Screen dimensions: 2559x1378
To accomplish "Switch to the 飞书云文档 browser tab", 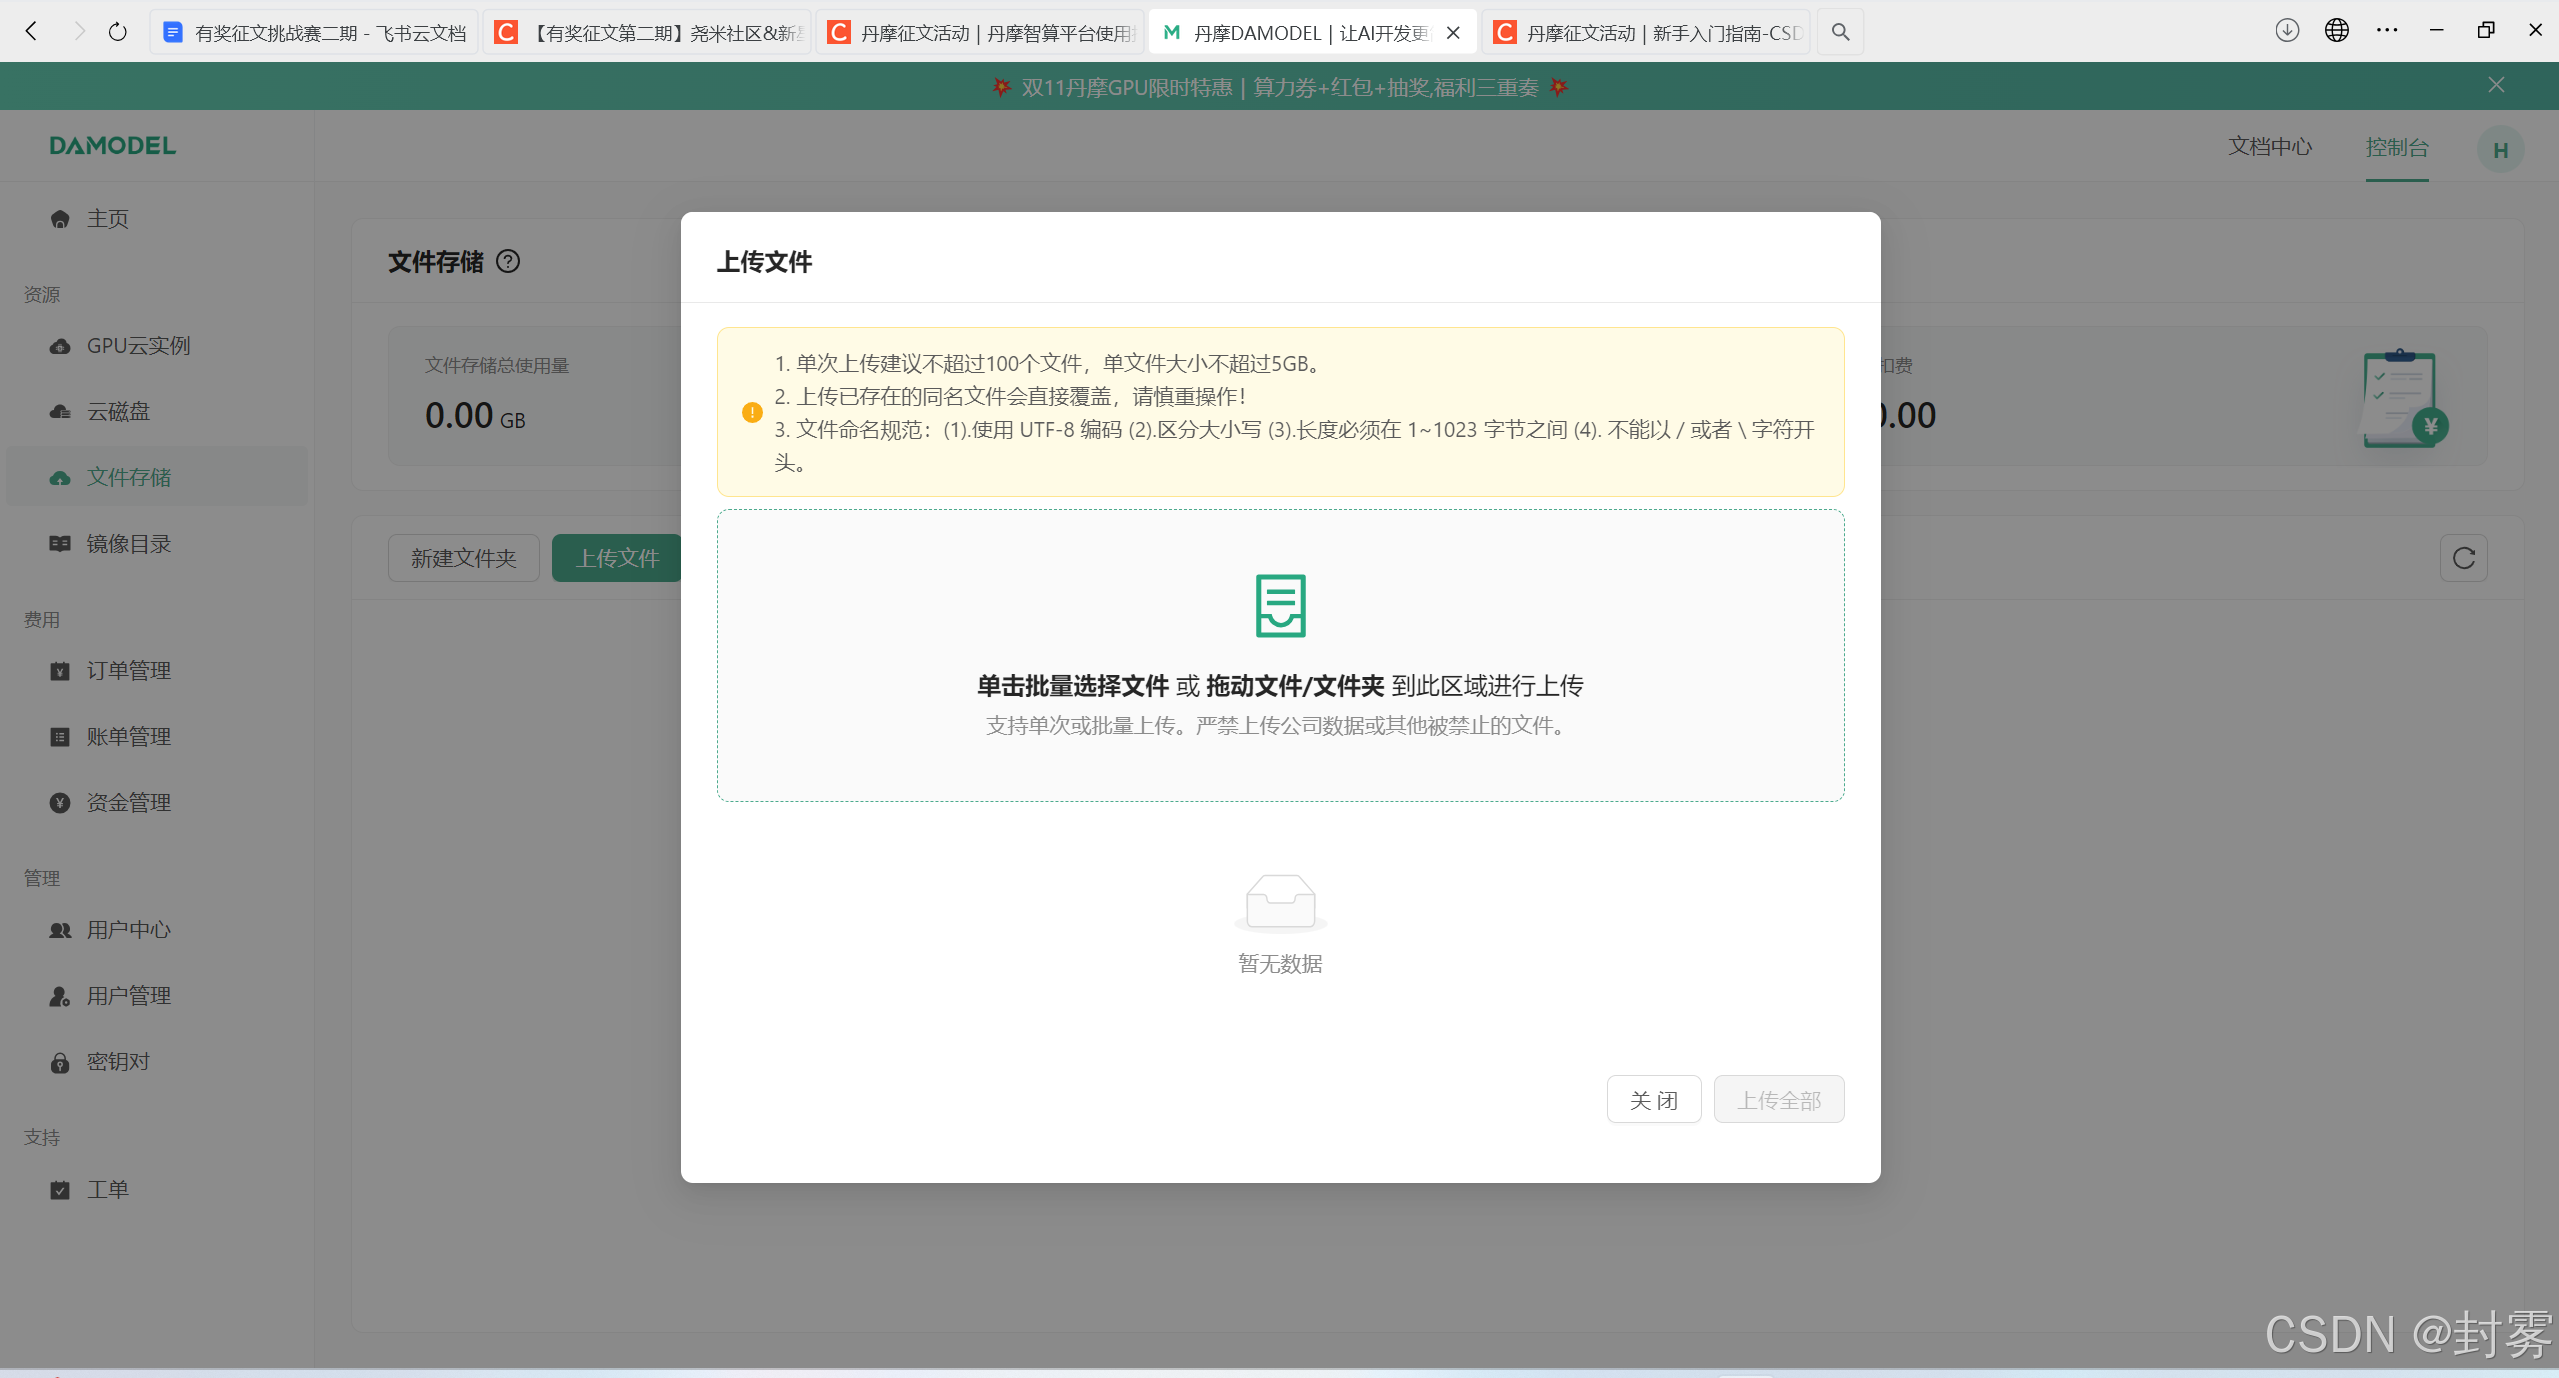I will (x=315, y=33).
